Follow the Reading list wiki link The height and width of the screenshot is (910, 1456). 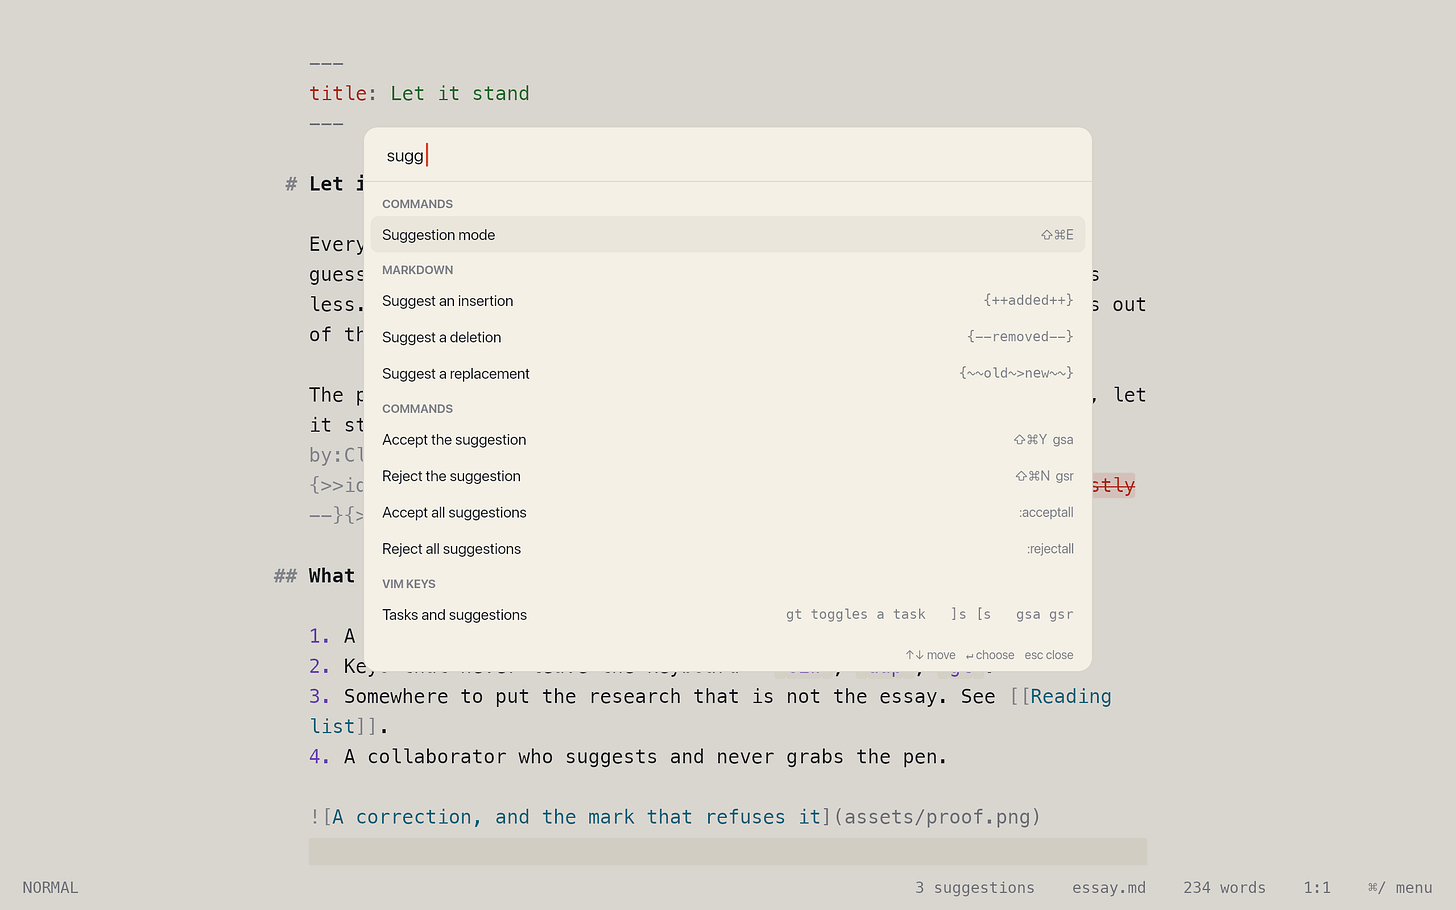tap(1071, 697)
